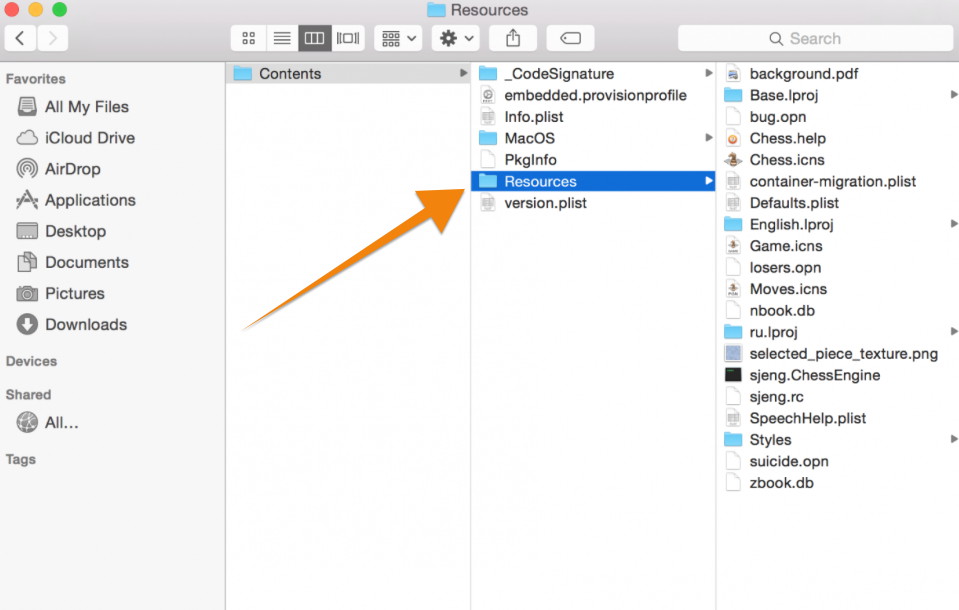
Task: Switch to icon view
Action: (248, 39)
